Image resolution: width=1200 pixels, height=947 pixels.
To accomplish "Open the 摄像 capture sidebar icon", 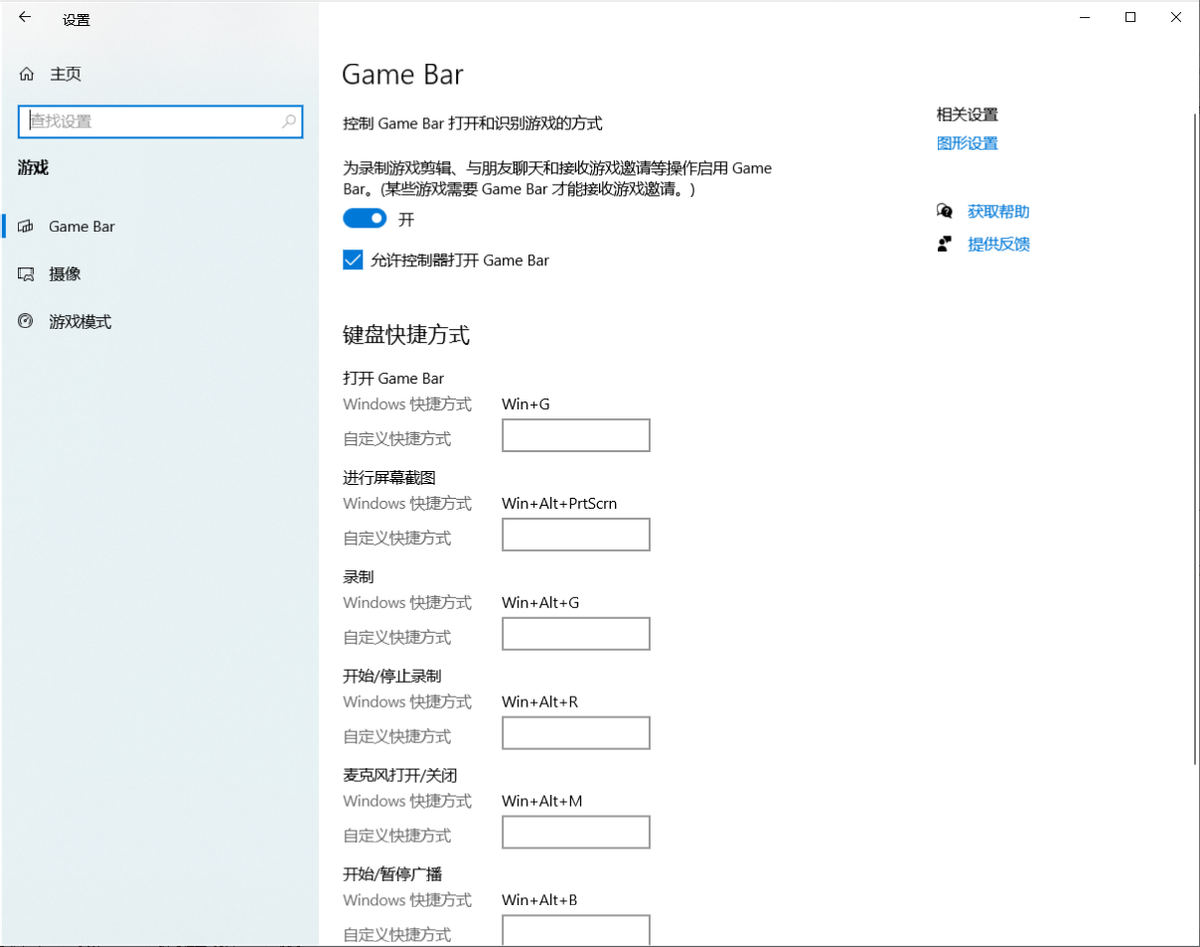I will click(x=27, y=274).
